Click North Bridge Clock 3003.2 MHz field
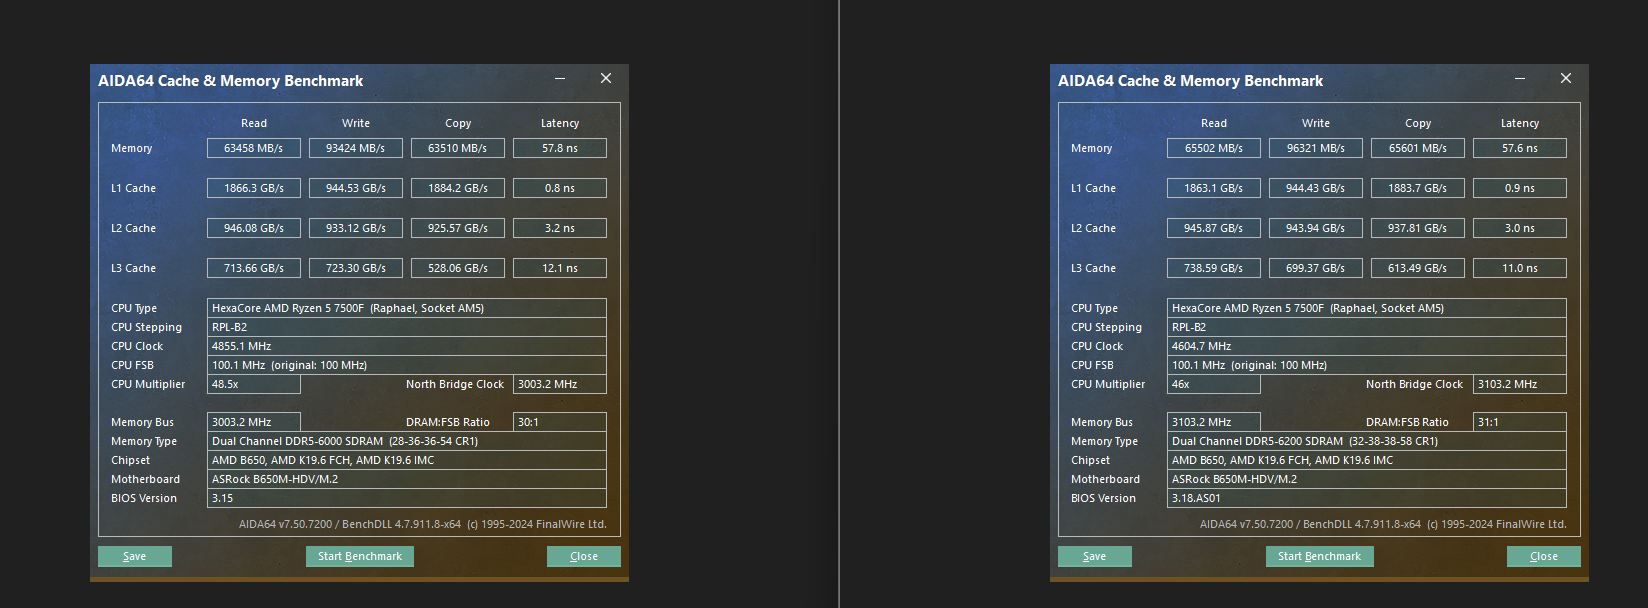Image resolution: width=1648 pixels, height=608 pixels. 560,384
